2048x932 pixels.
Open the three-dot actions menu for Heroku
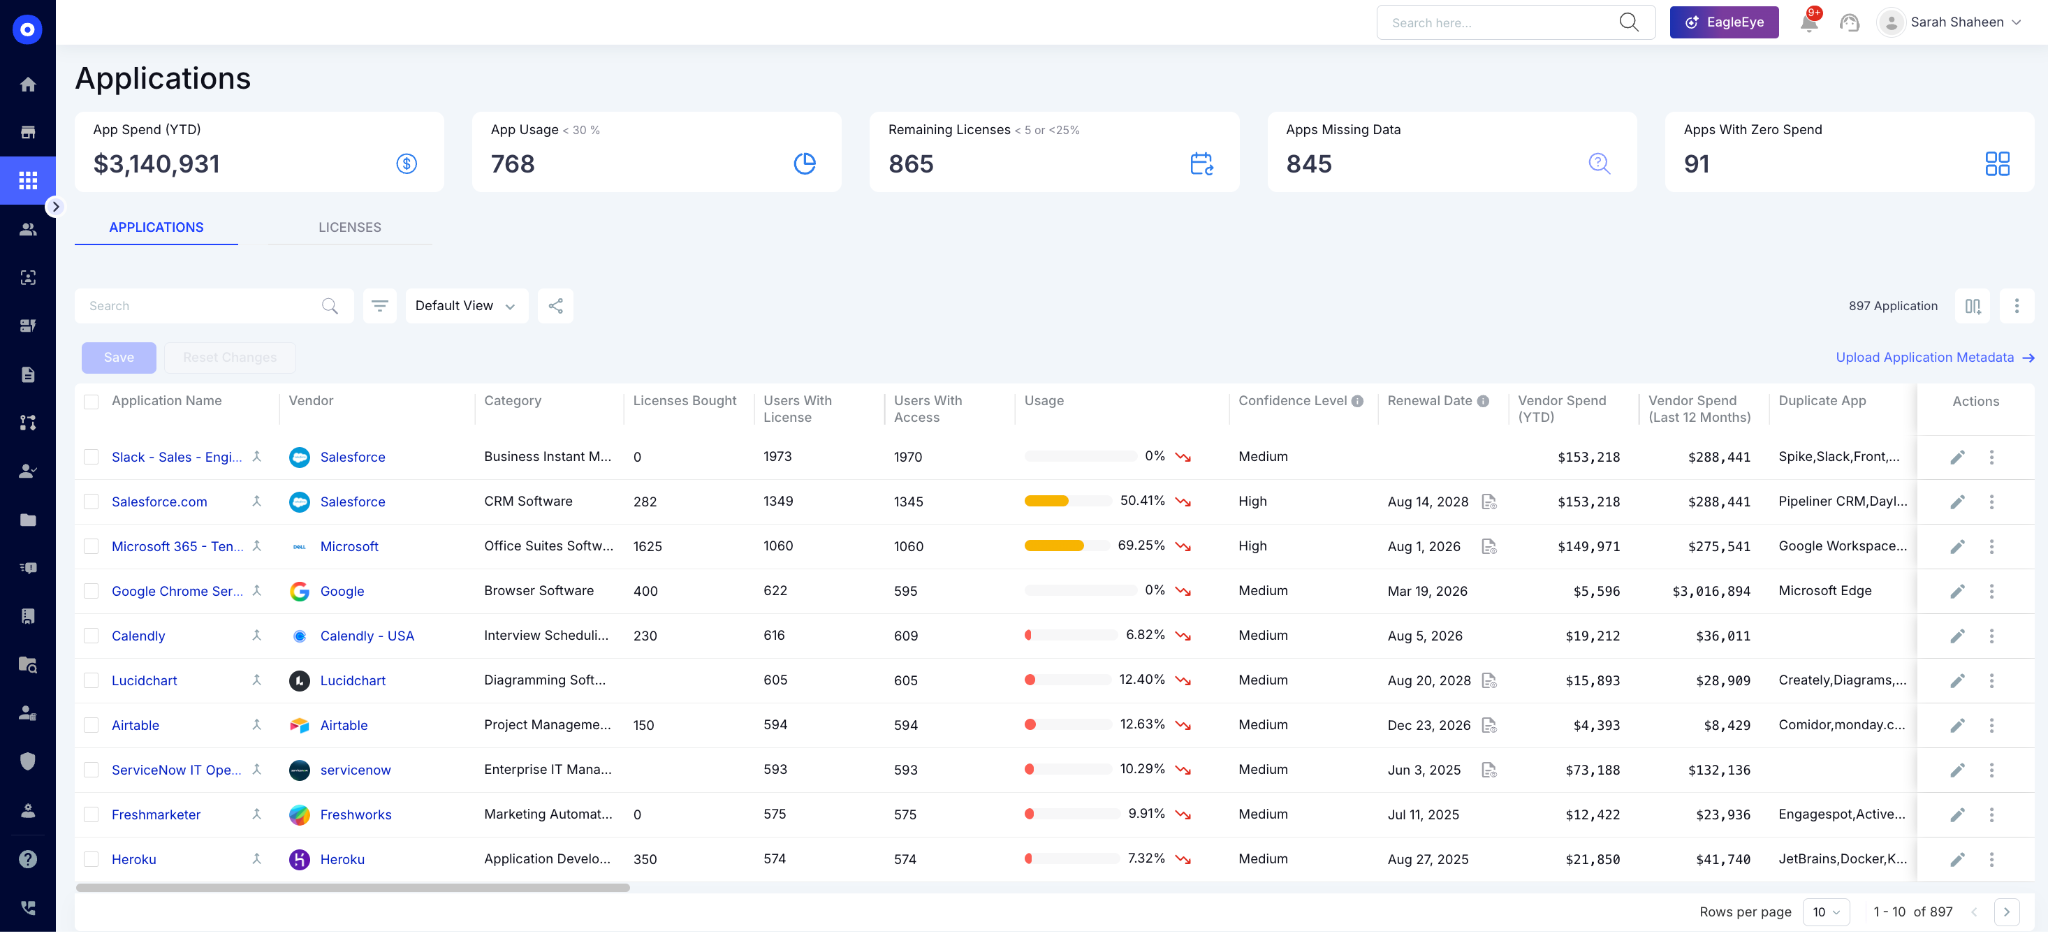(x=1991, y=860)
